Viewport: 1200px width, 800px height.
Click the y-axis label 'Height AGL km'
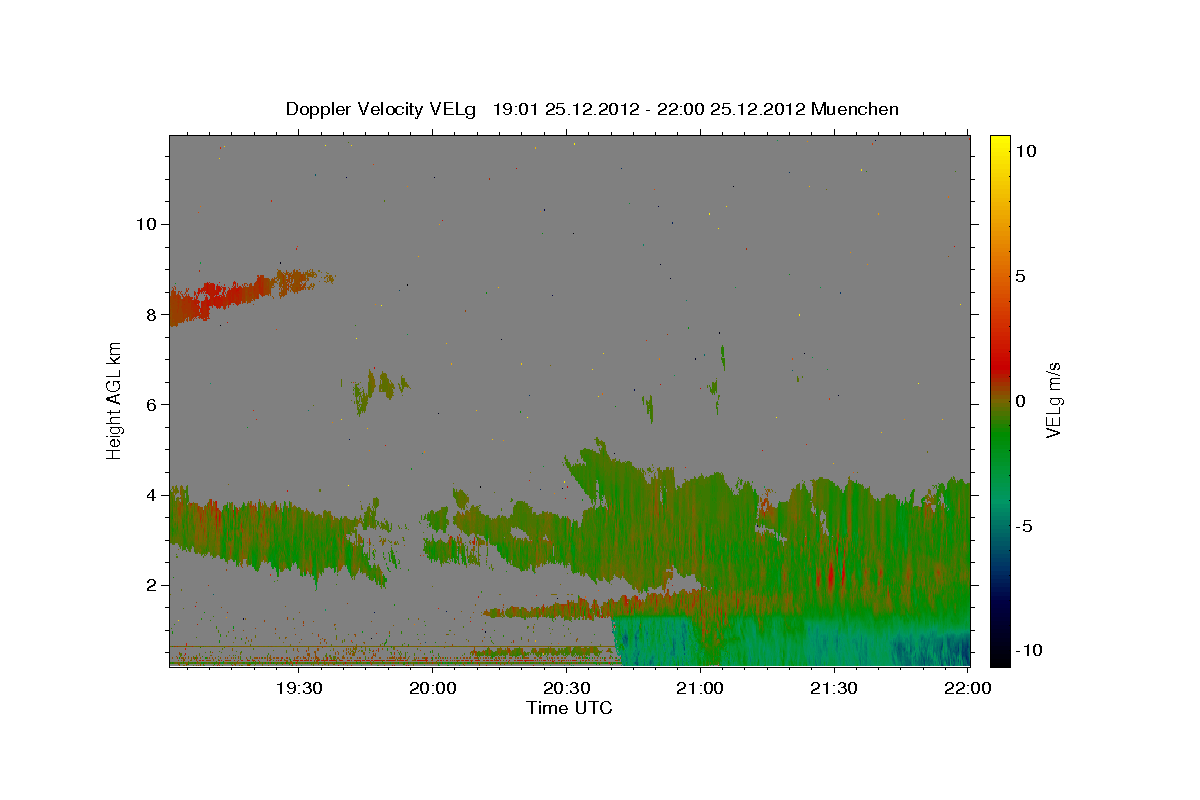(x=115, y=400)
